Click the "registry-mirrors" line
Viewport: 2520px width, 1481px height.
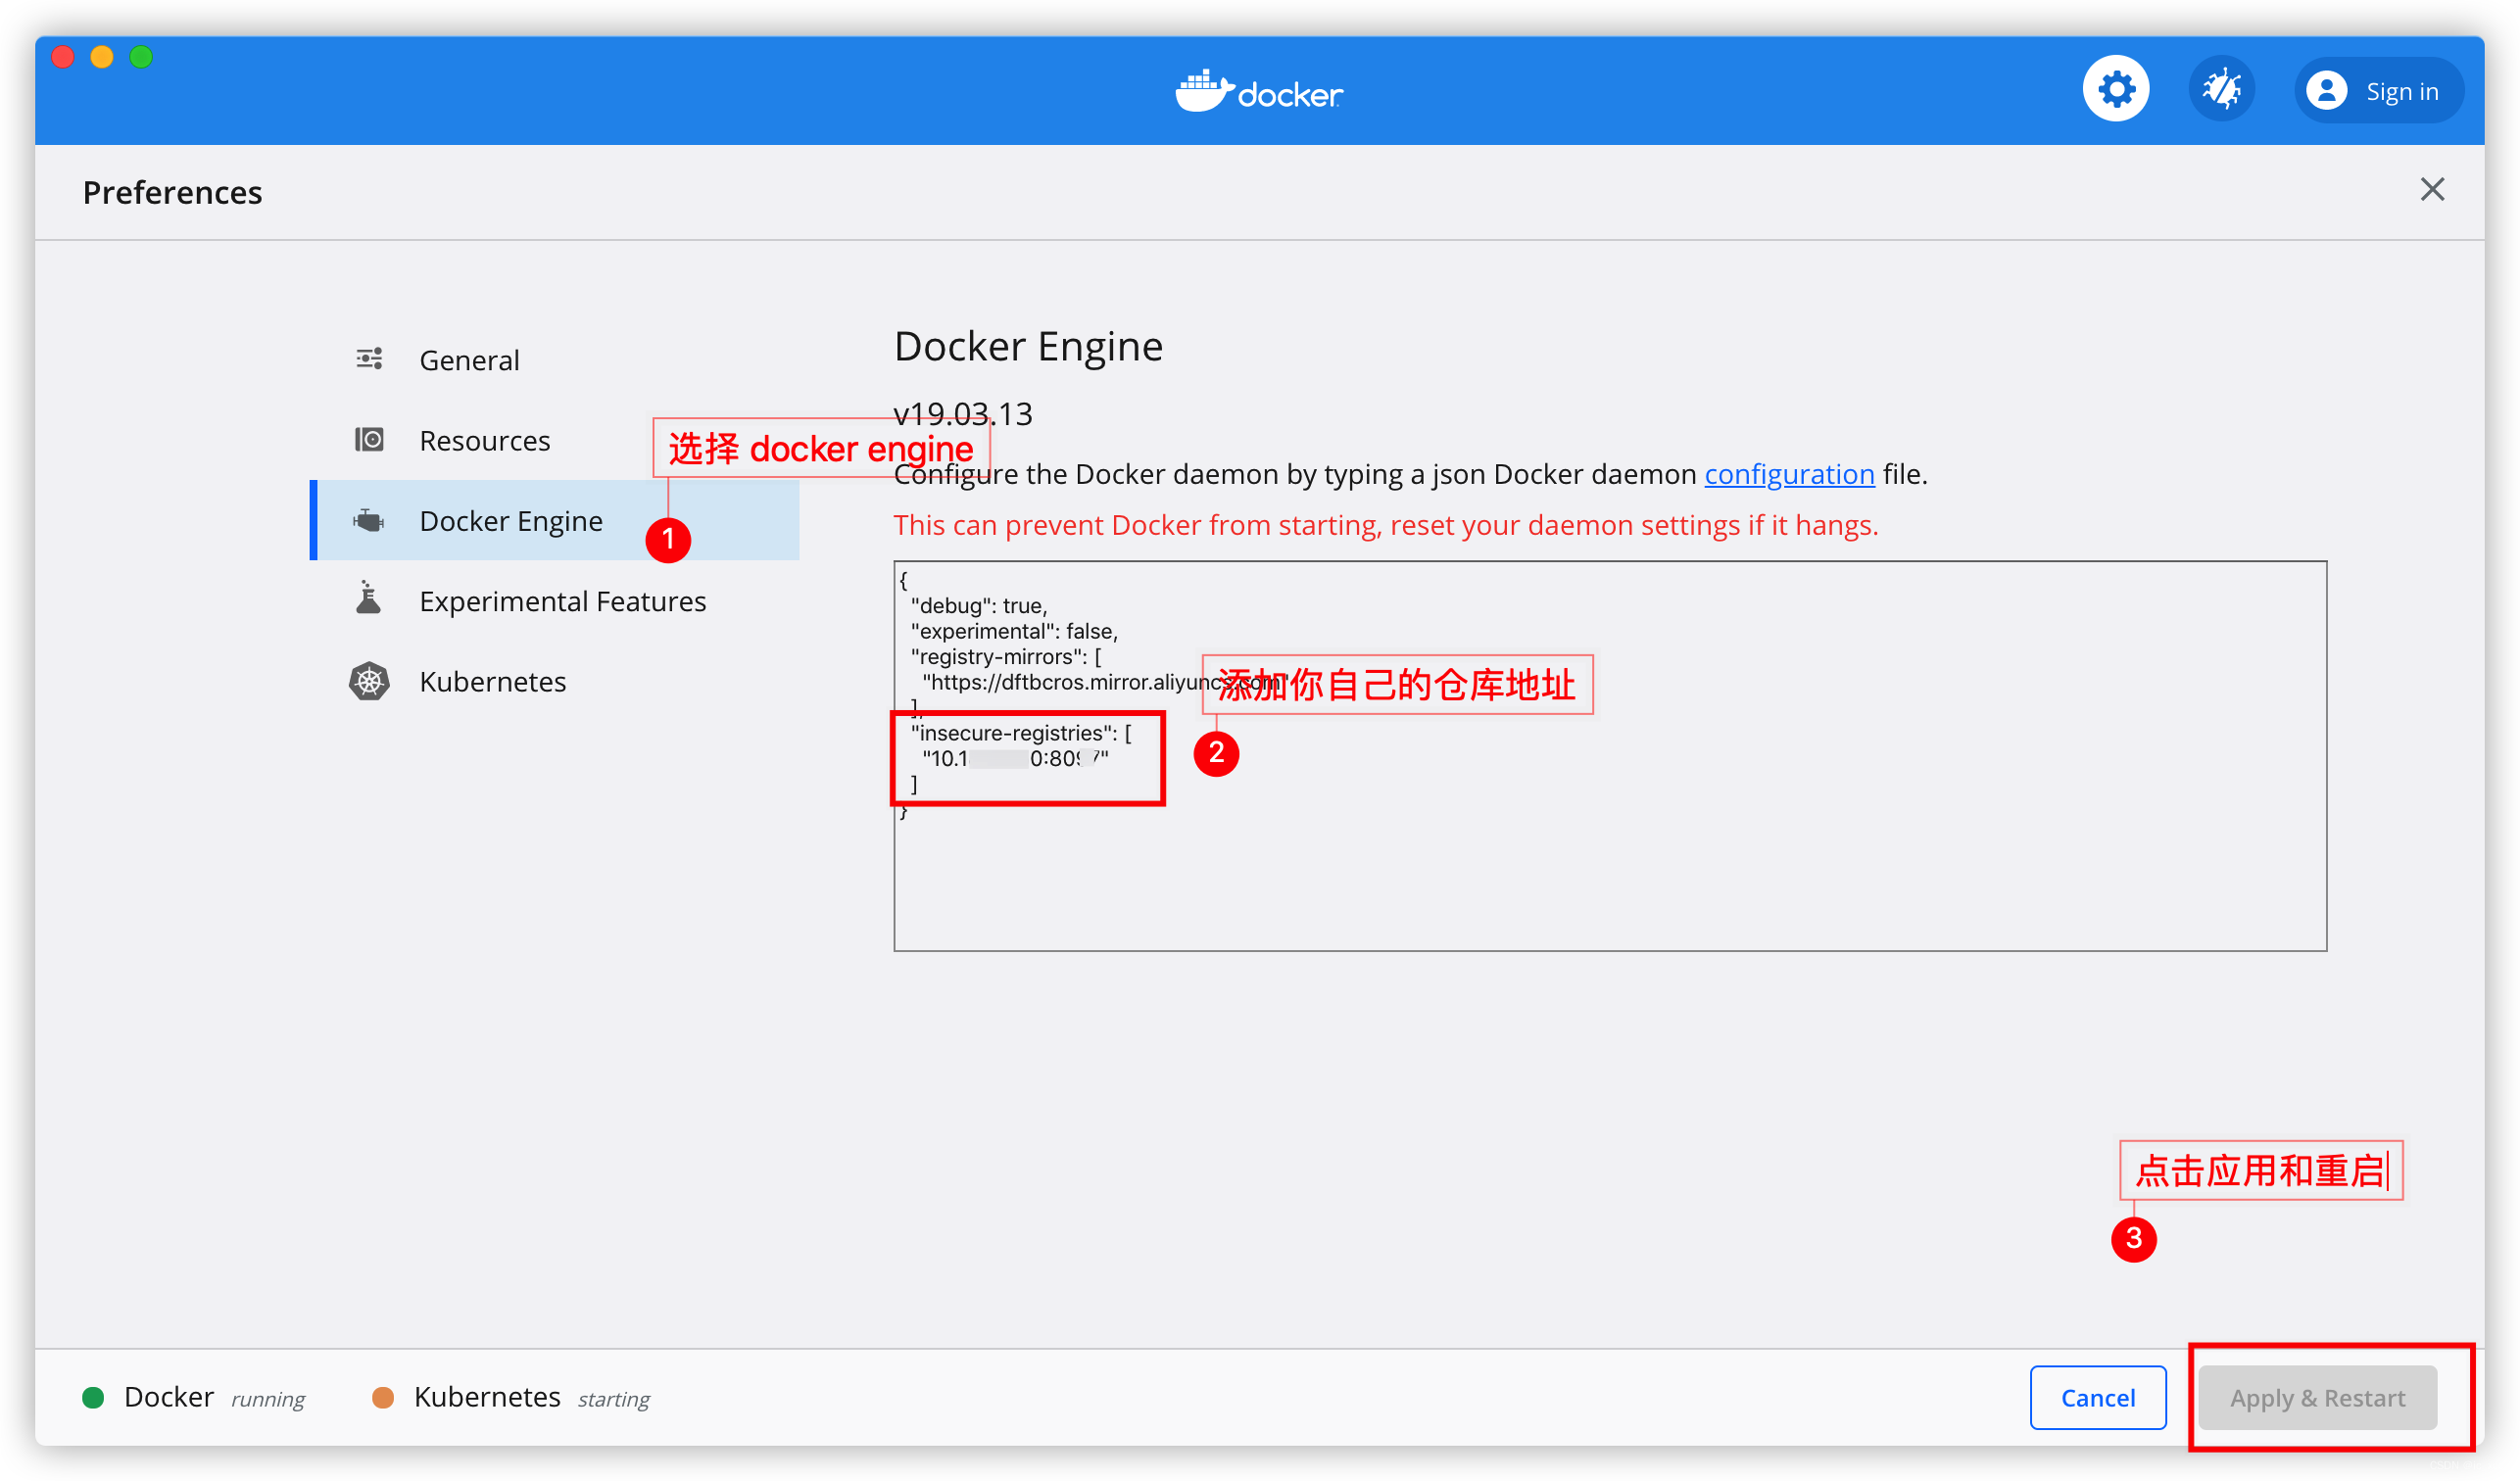[1006, 657]
